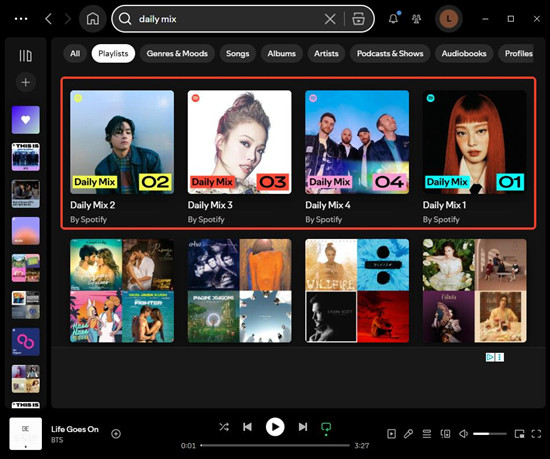Toggle the lyrics microphone icon
The width and height of the screenshot is (550, 459).
point(408,434)
